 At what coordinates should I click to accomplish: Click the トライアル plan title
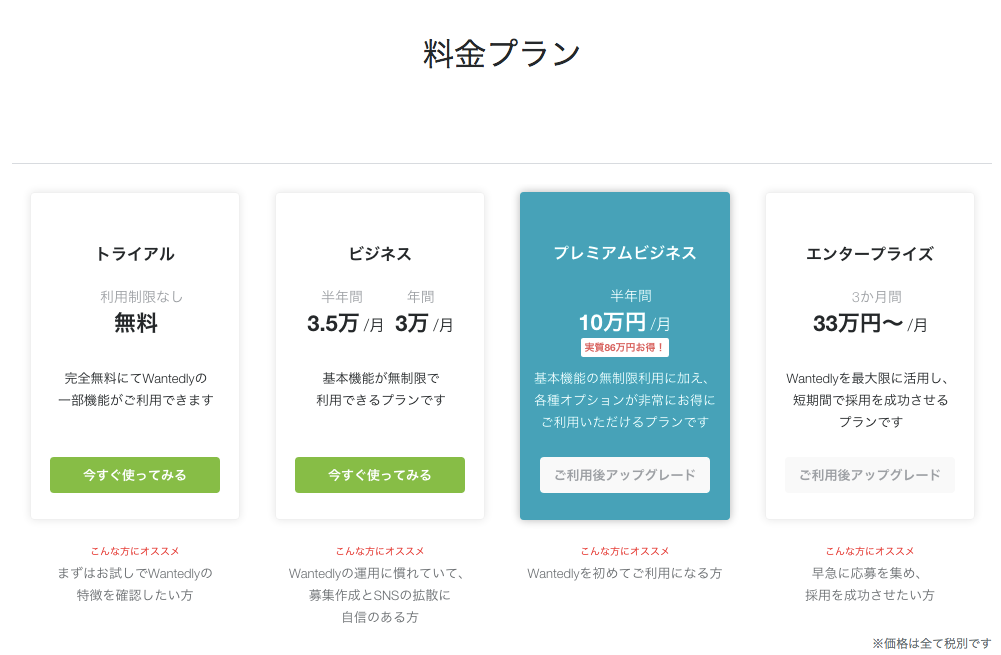(135, 253)
